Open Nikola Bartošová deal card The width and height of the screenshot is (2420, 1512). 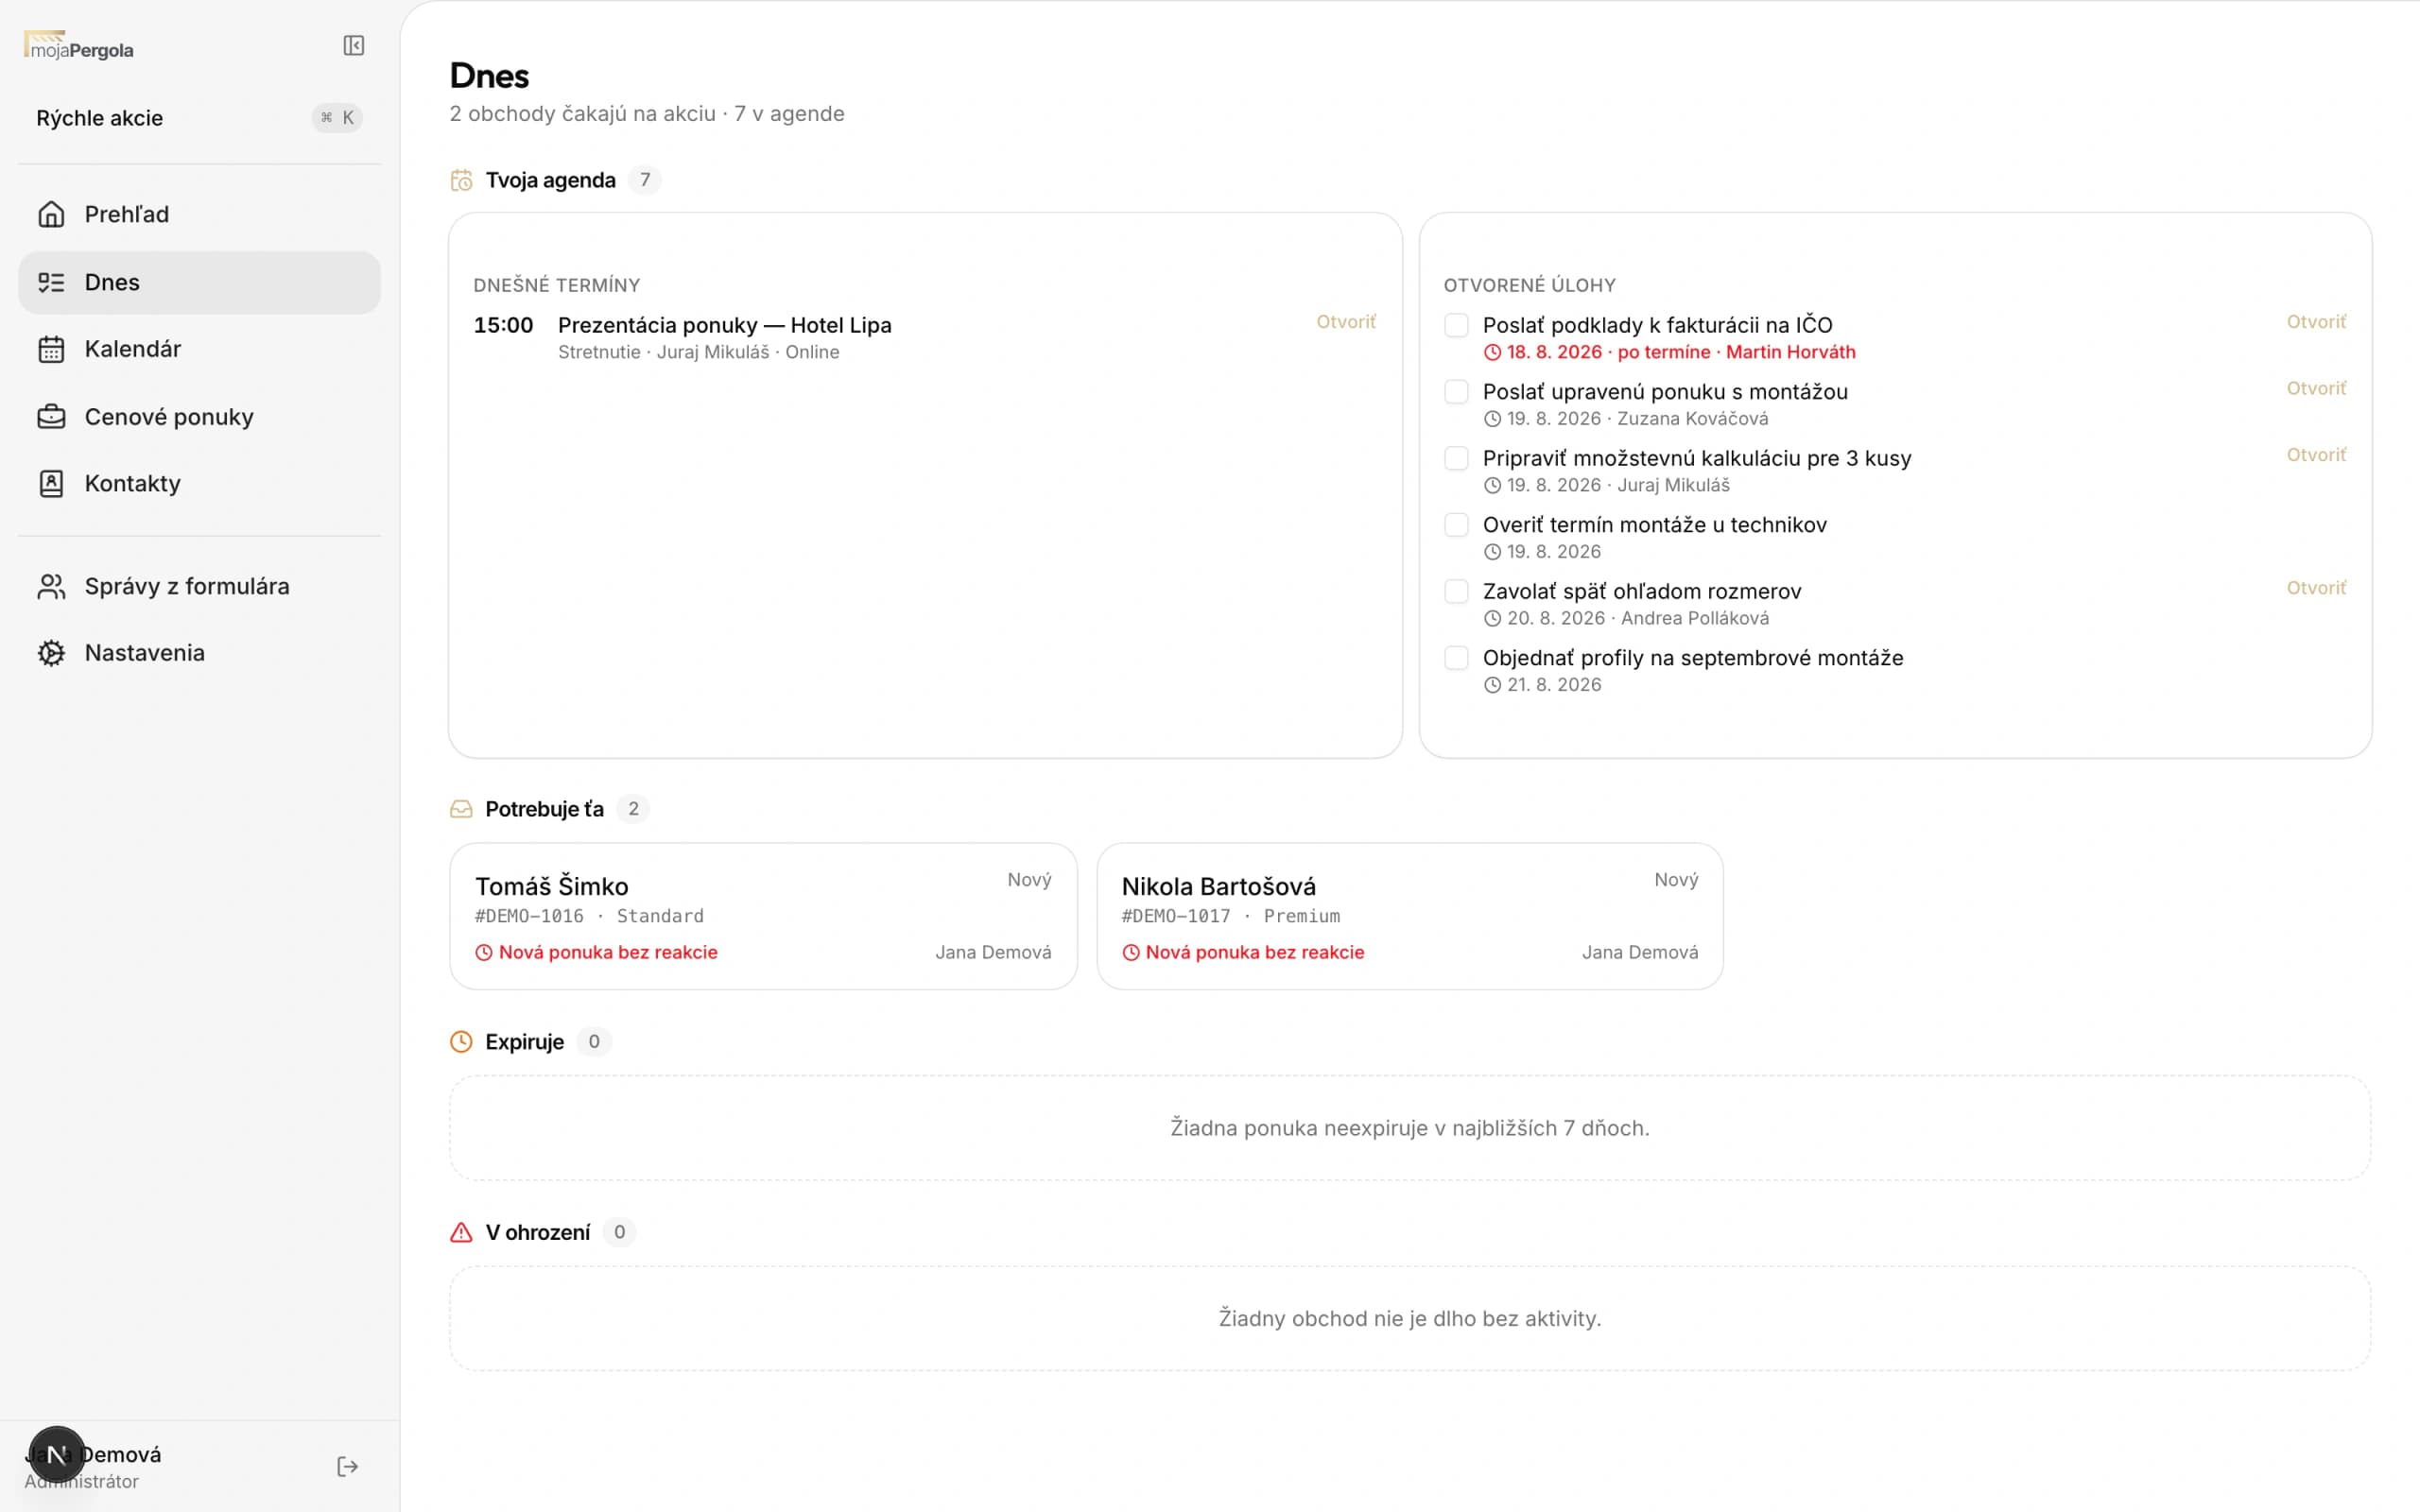click(x=1410, y=916)
